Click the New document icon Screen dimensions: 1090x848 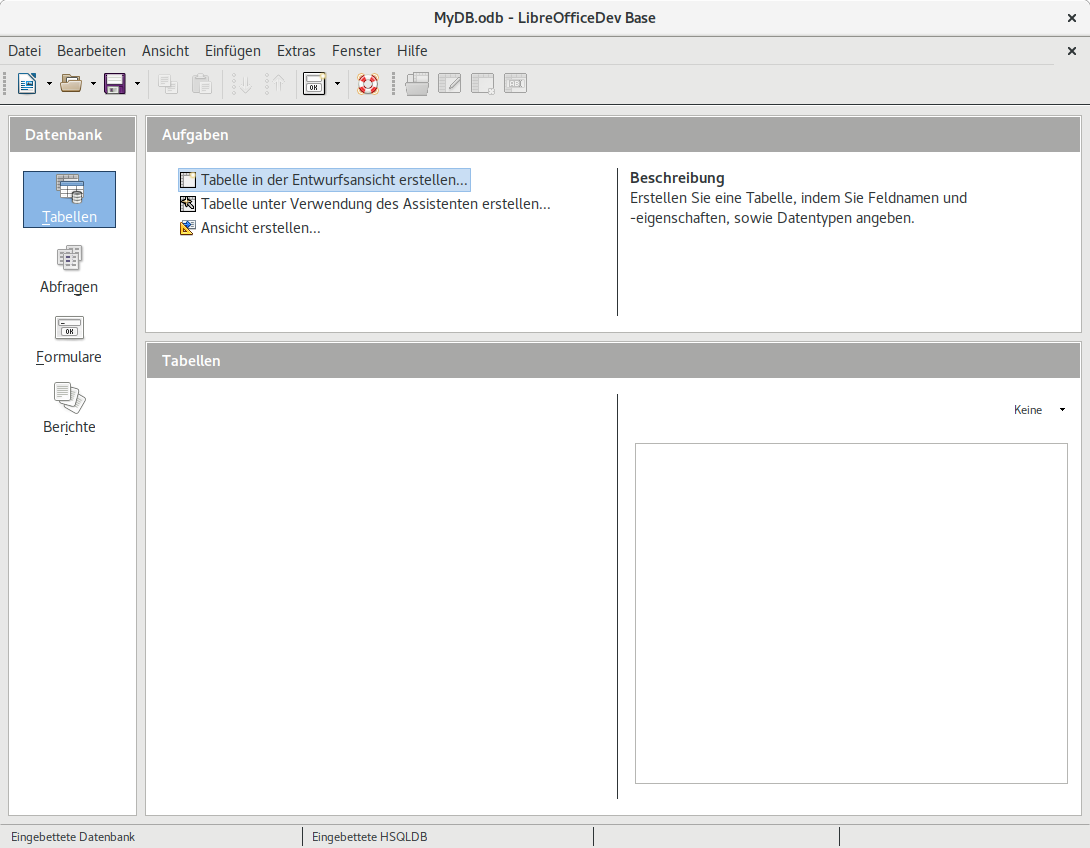tap(27, 84)
